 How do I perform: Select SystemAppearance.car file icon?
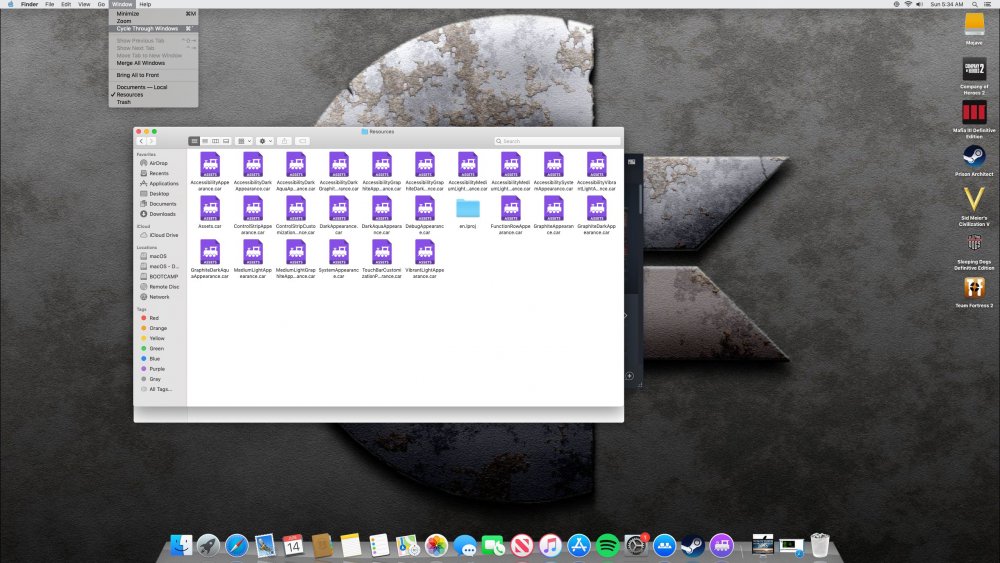pyautogui.click(x=339, y=252)
